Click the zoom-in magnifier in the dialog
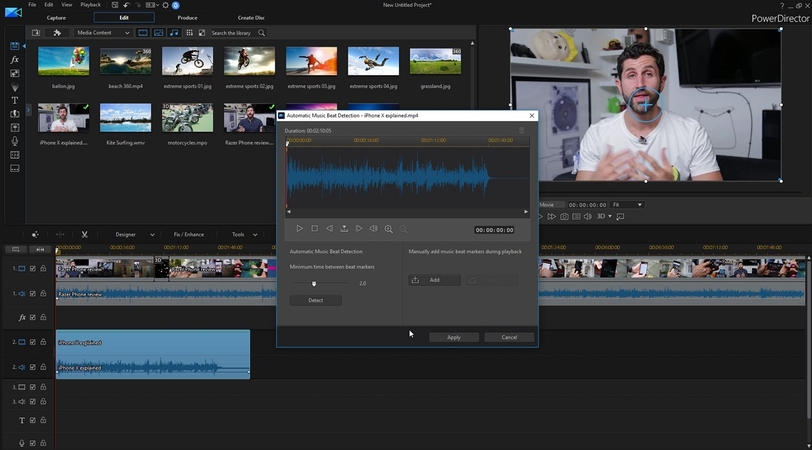The image size is (812, 450). pyautogui.click(x=388, y=229)
